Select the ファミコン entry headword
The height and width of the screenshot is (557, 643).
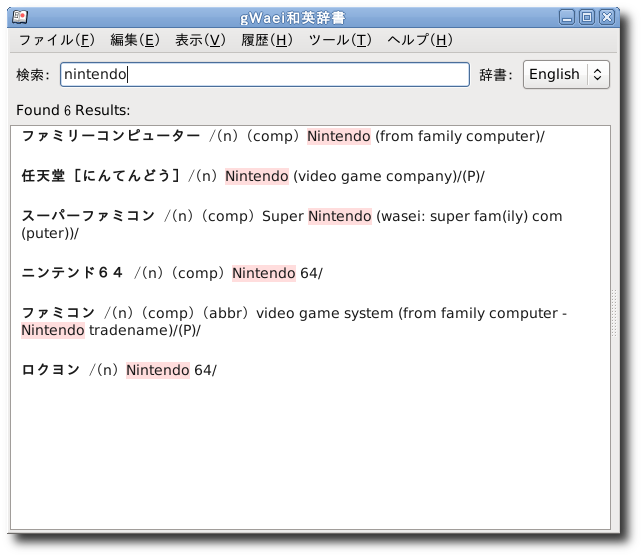(x=58, y=313)
